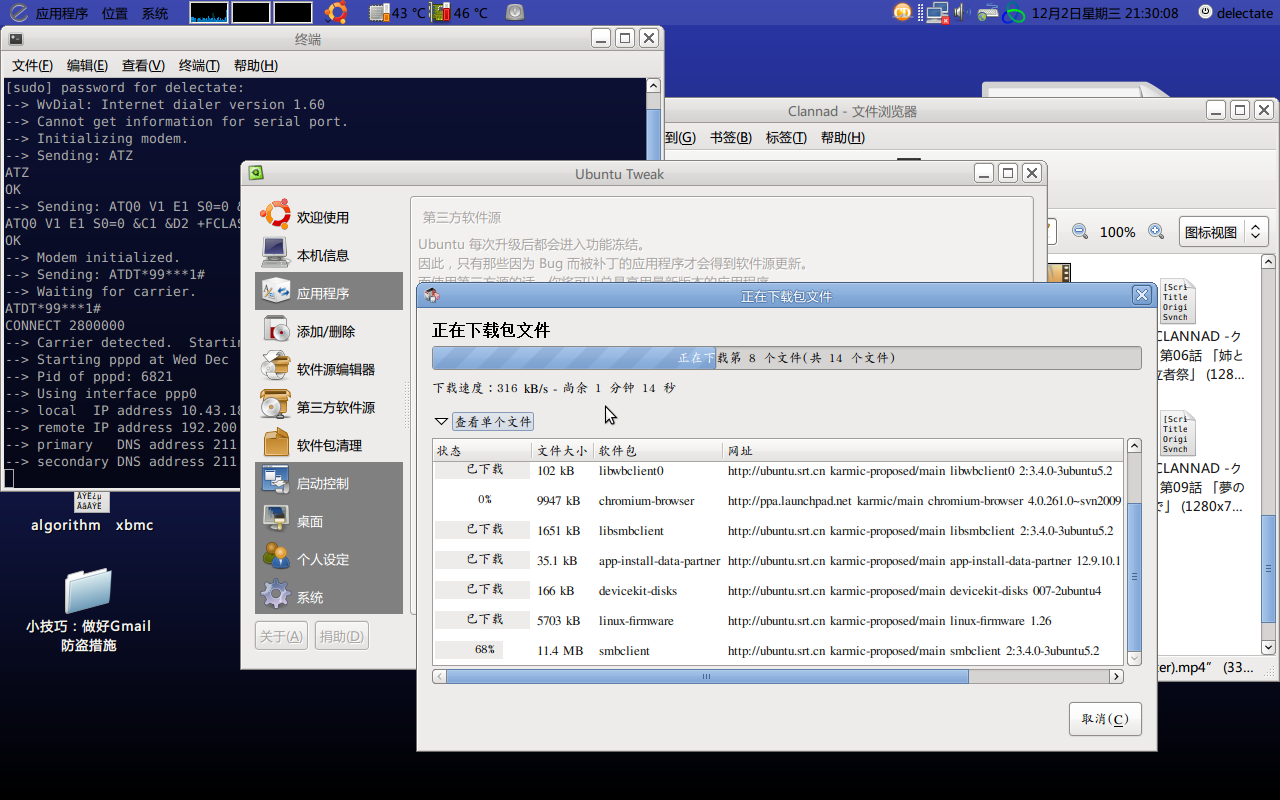Select the CLANNAD 第06話 subtitle file icon
Viewport: 1280px width, 800px height.
tap(1177, 301)
